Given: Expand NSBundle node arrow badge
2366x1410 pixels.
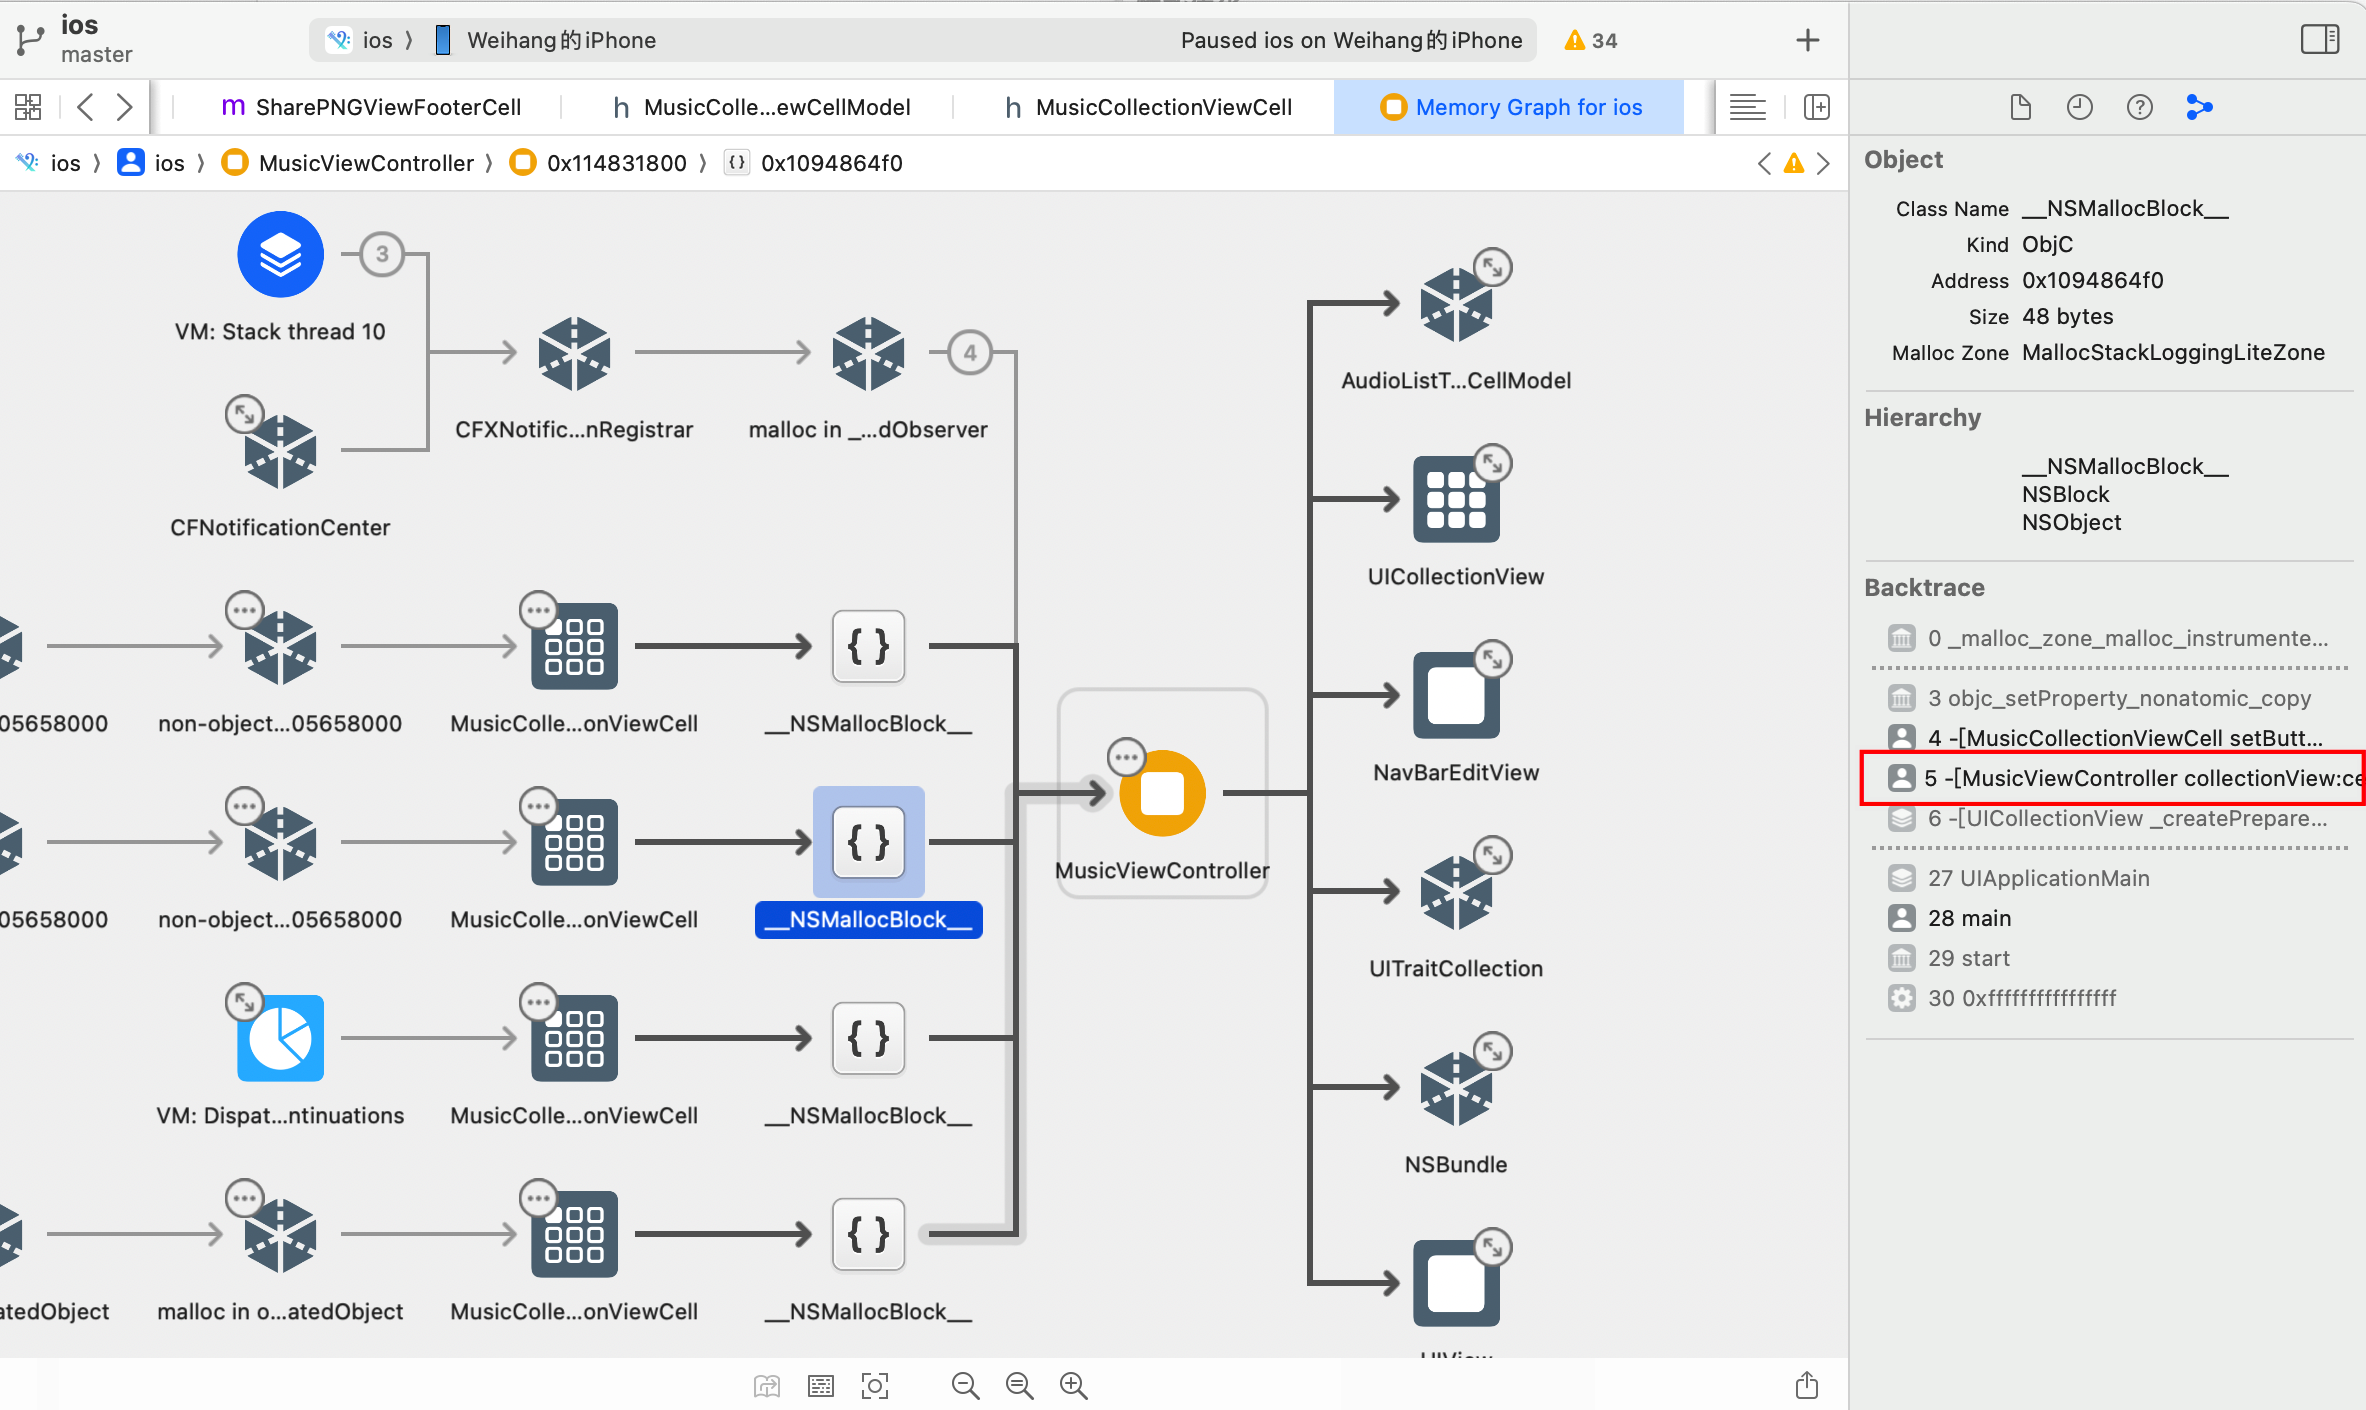Looking at the screenshot, I should tap(1493, 1051).
